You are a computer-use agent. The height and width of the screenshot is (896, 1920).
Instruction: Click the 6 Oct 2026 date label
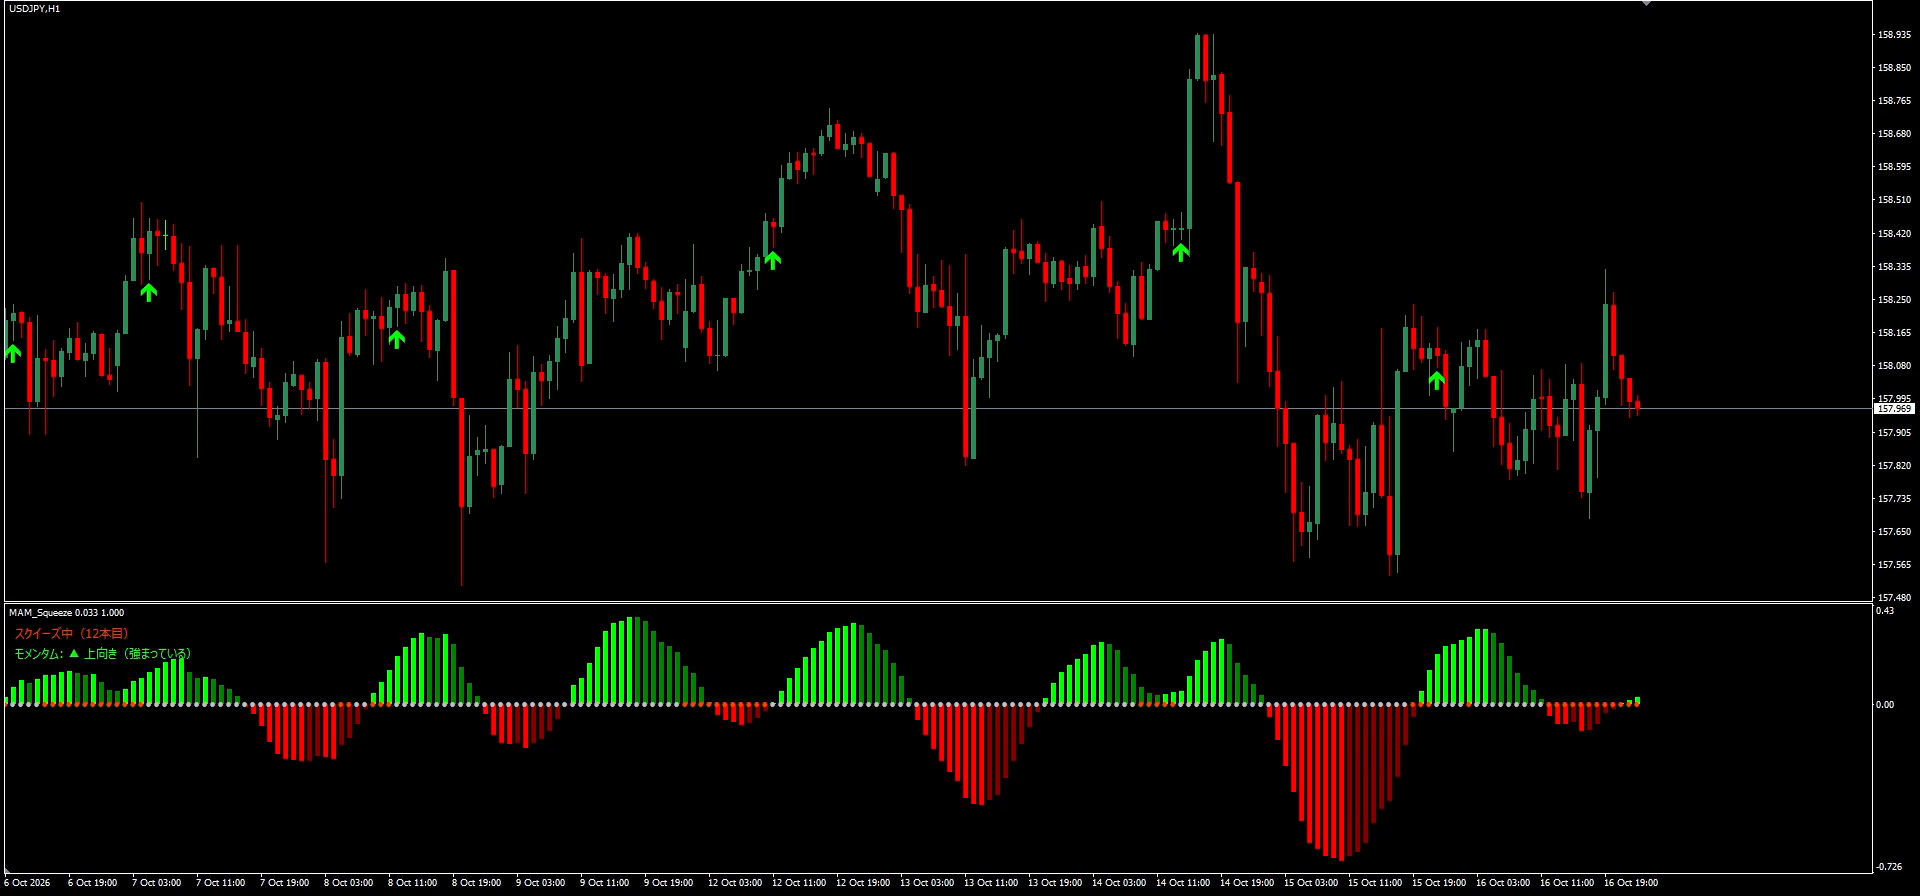(x=27, y=883)
